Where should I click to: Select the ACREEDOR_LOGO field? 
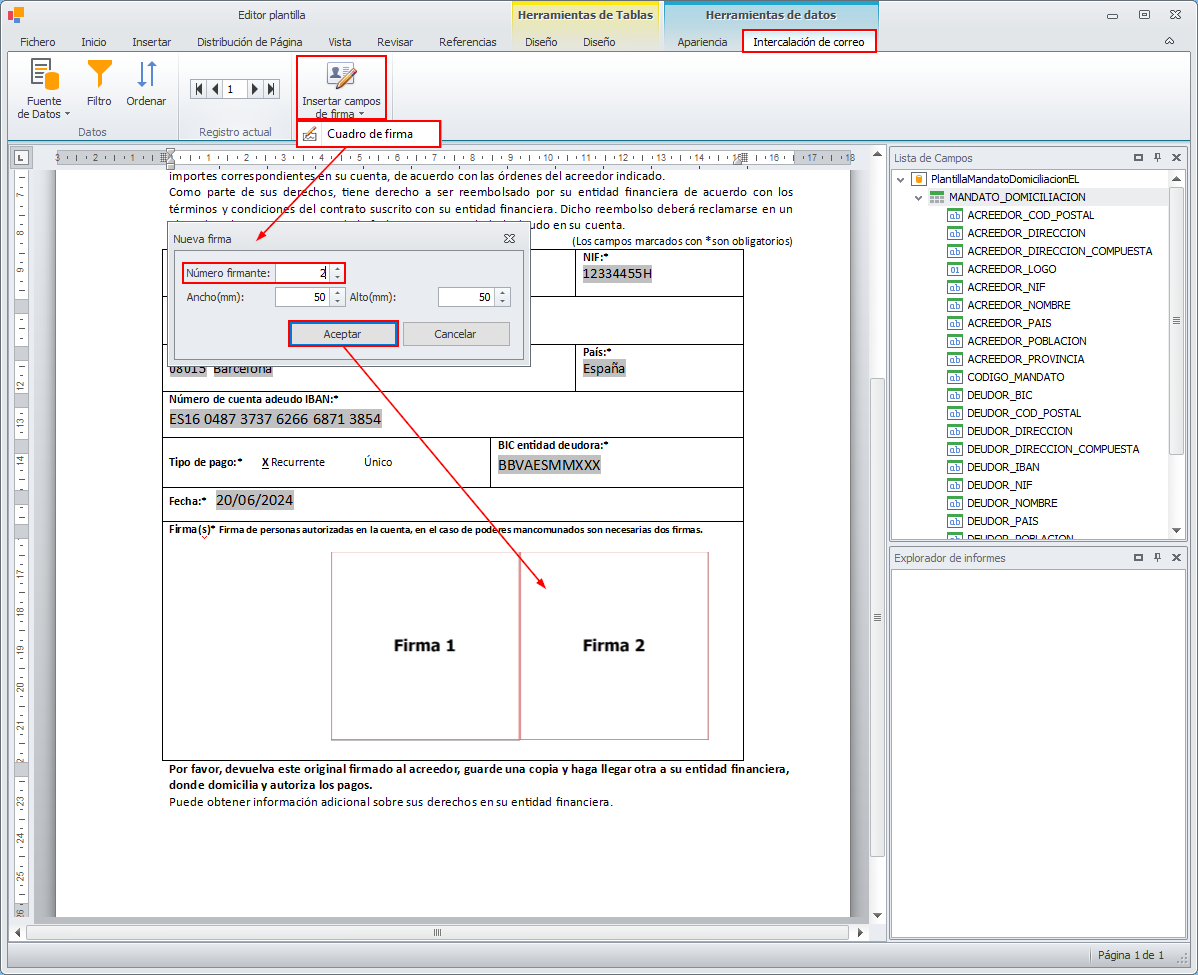[1011, 269]
